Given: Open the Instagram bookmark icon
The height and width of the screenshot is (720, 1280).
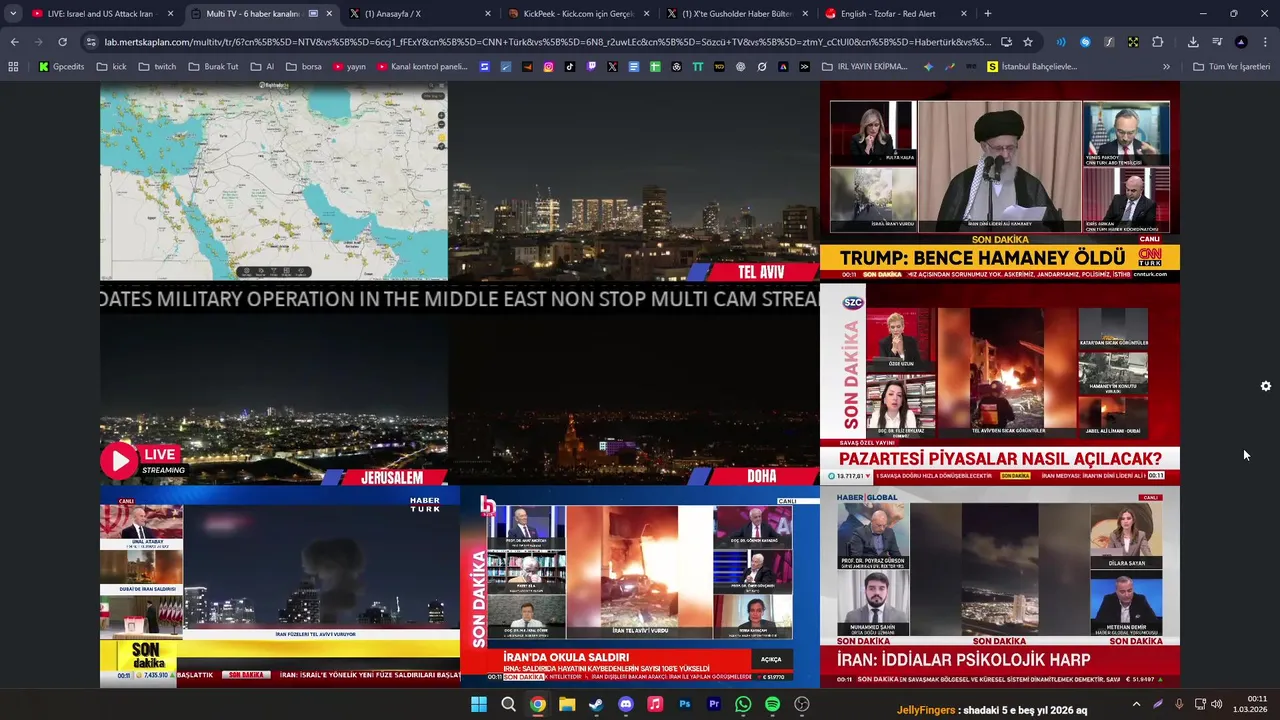Looking at the screenshot, I should pyautogui.click(x=549, y=67).
